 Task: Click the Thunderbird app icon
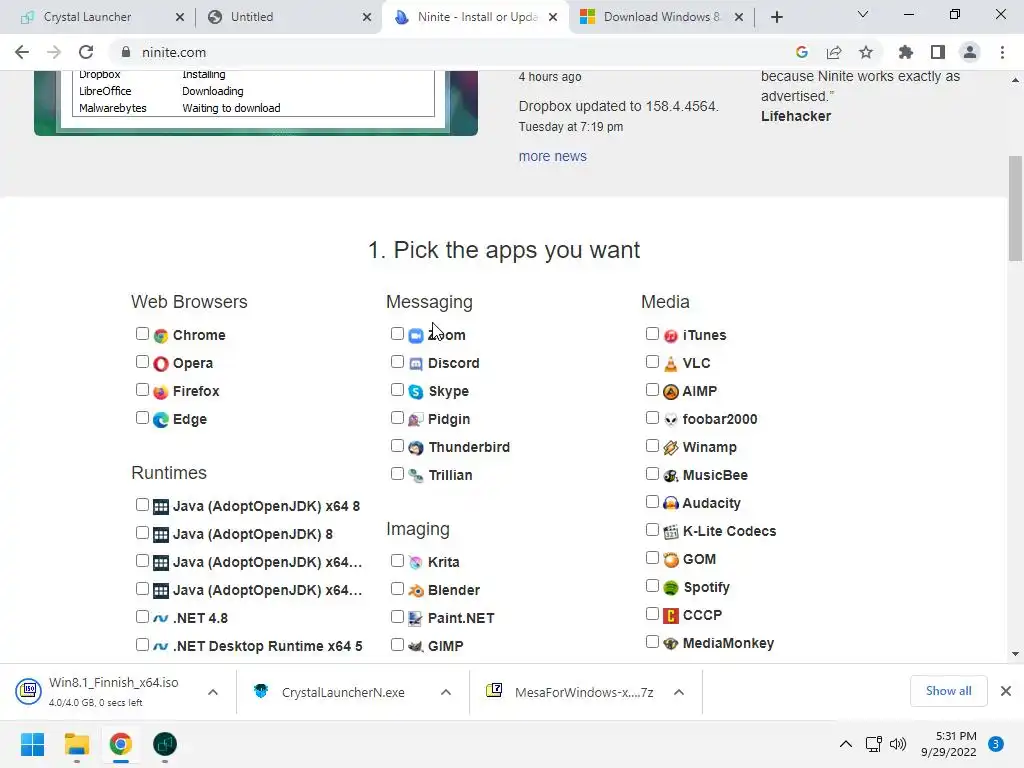416,448
